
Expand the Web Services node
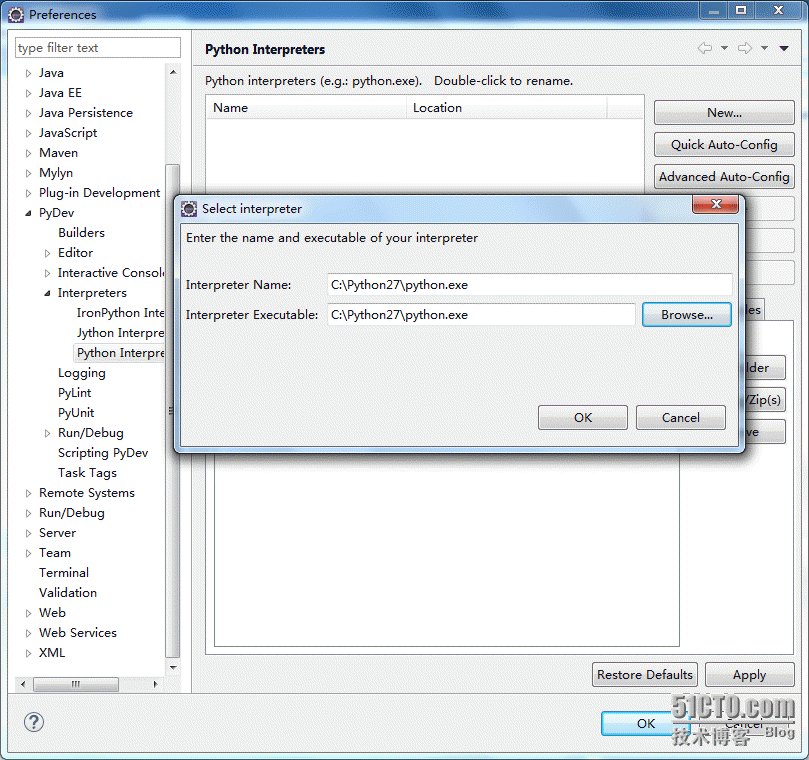click(x=28, y=634)
